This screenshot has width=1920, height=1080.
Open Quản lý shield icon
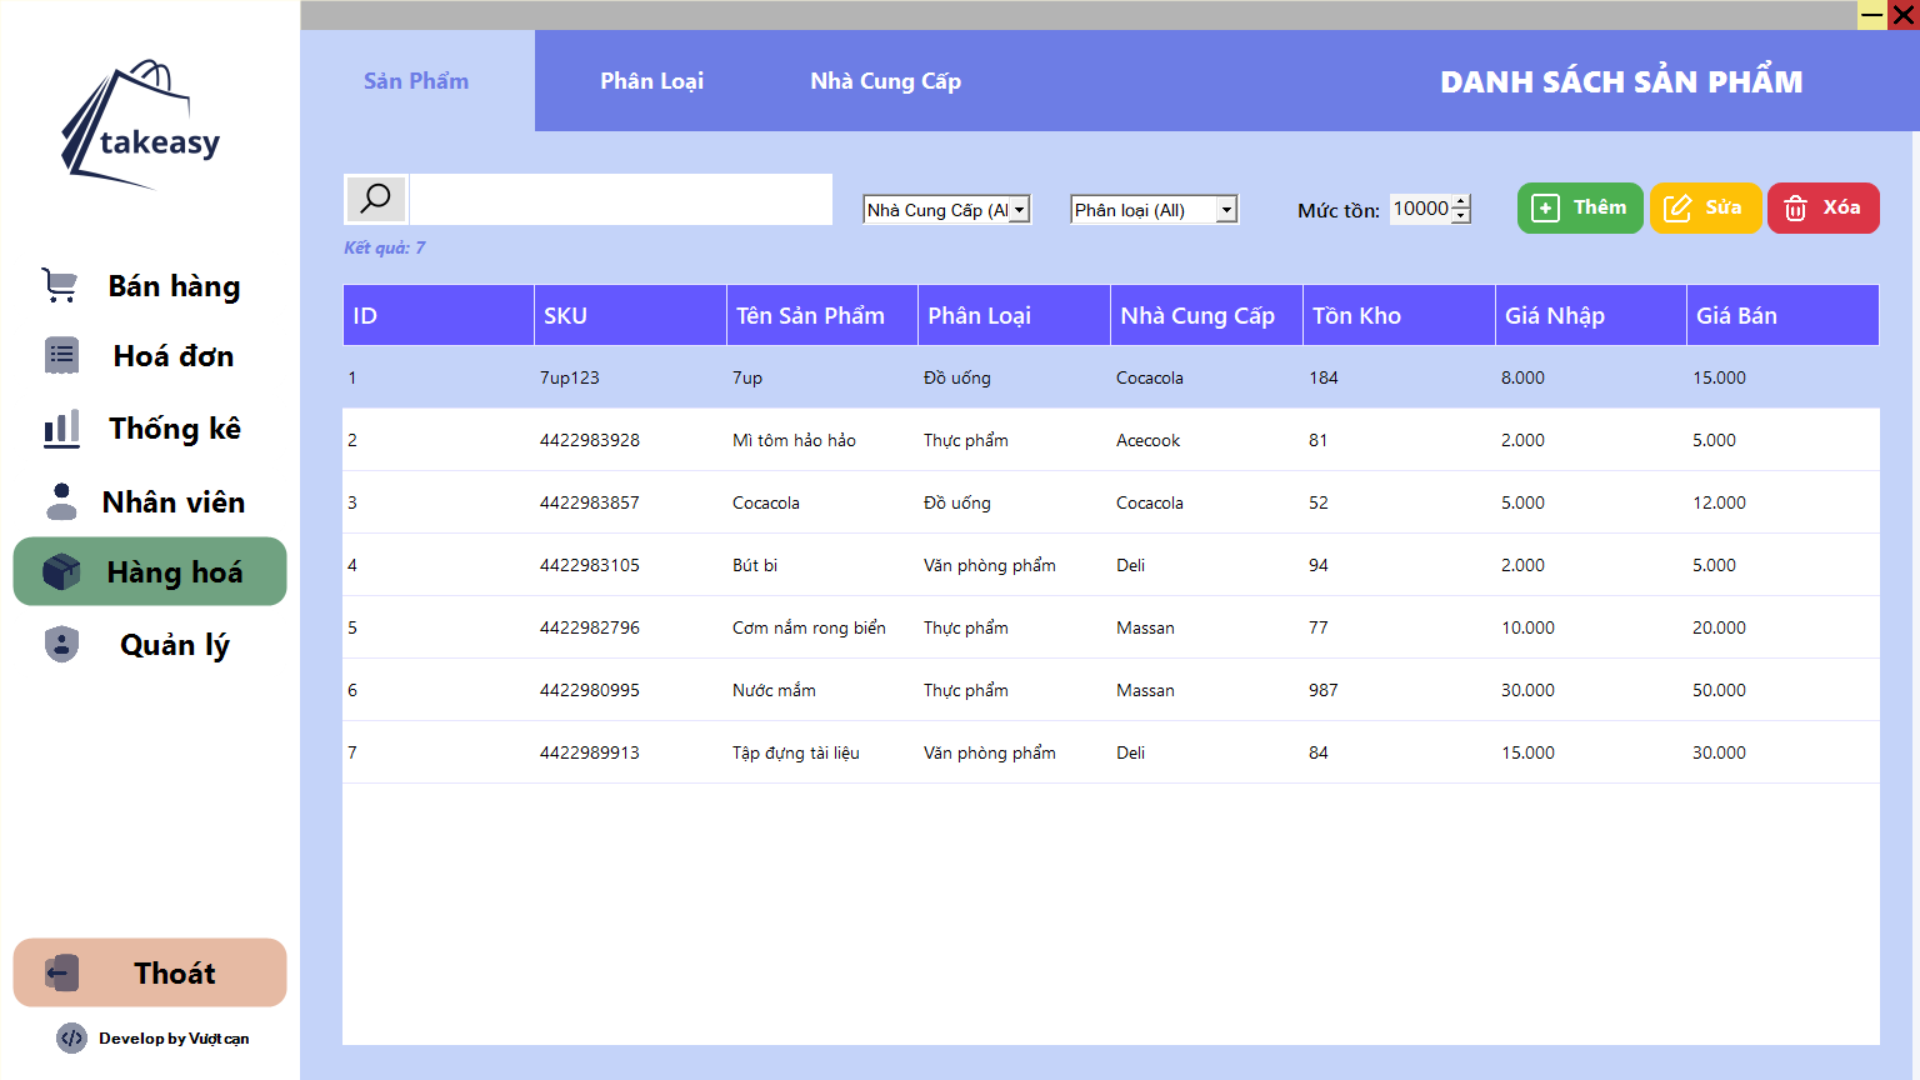(x=61, y=644)
